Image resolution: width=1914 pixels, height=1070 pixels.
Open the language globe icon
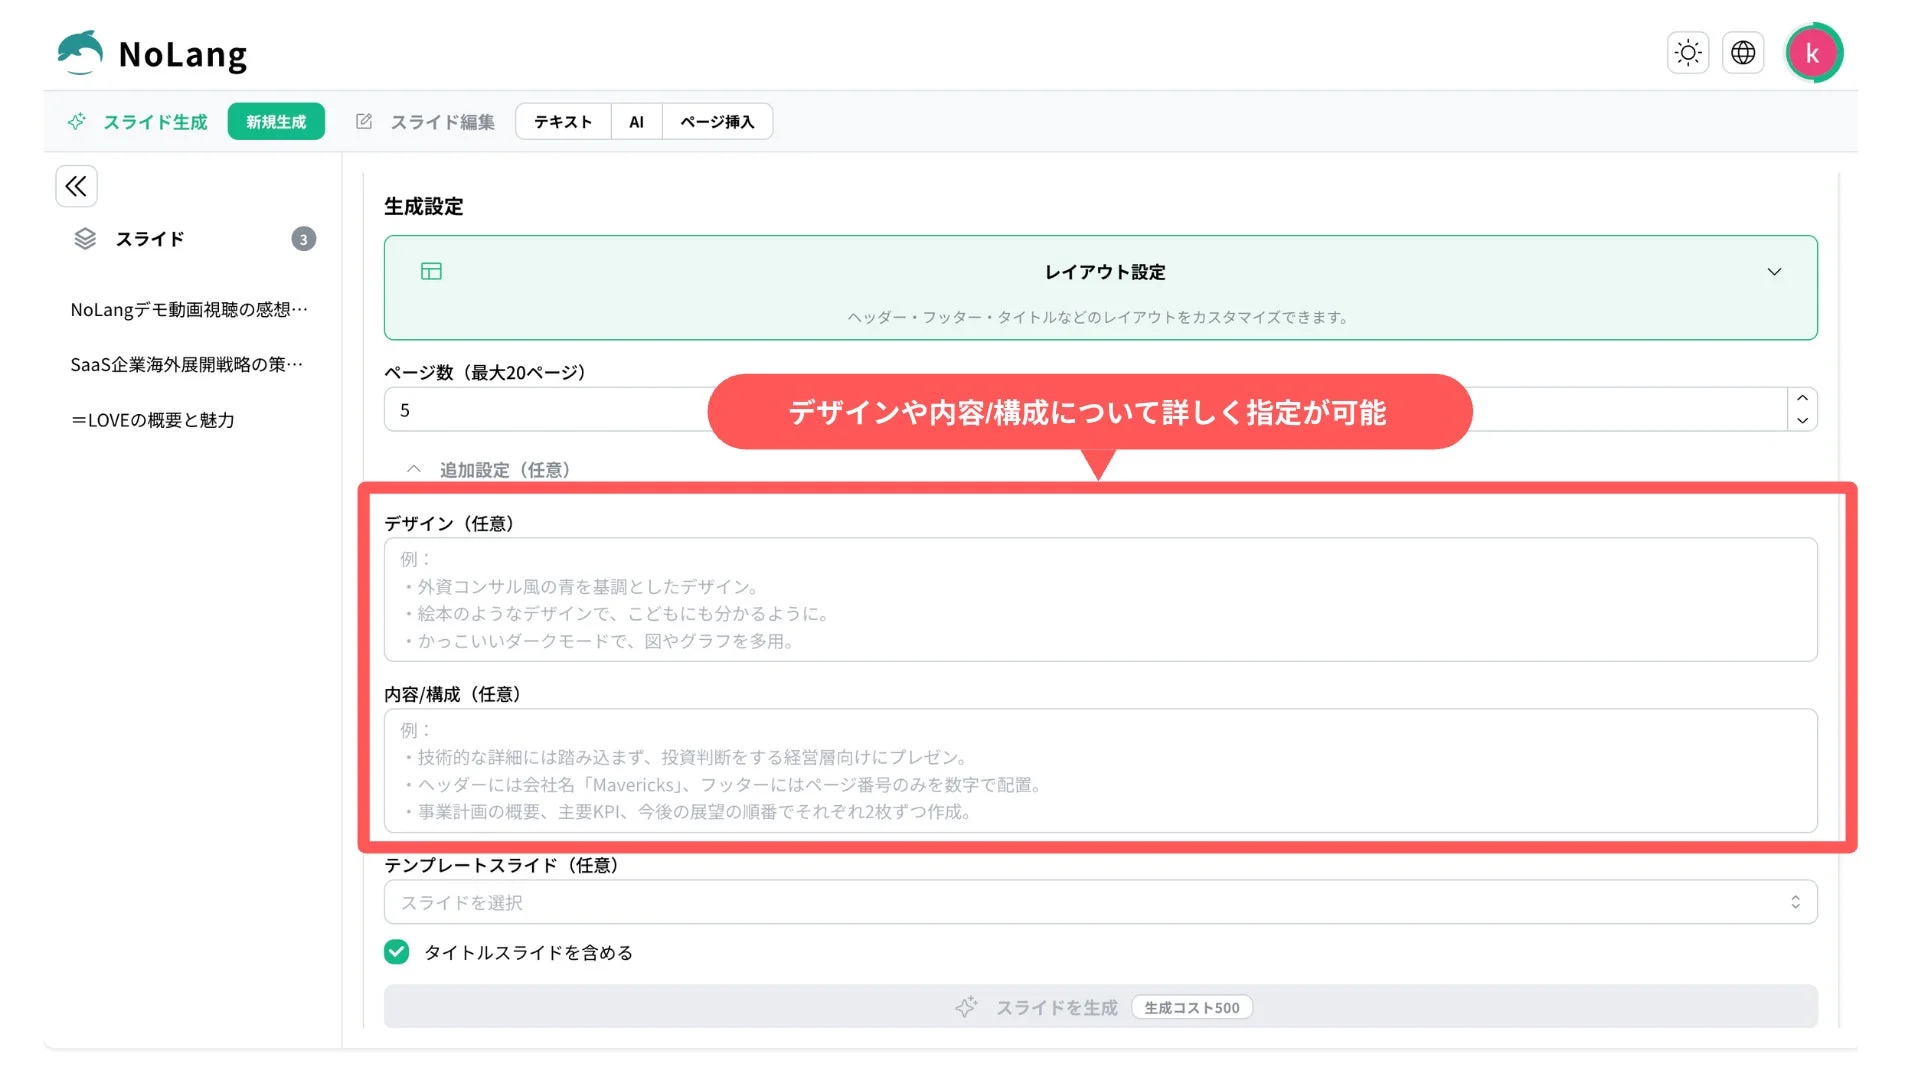(x=1743, y=52)
